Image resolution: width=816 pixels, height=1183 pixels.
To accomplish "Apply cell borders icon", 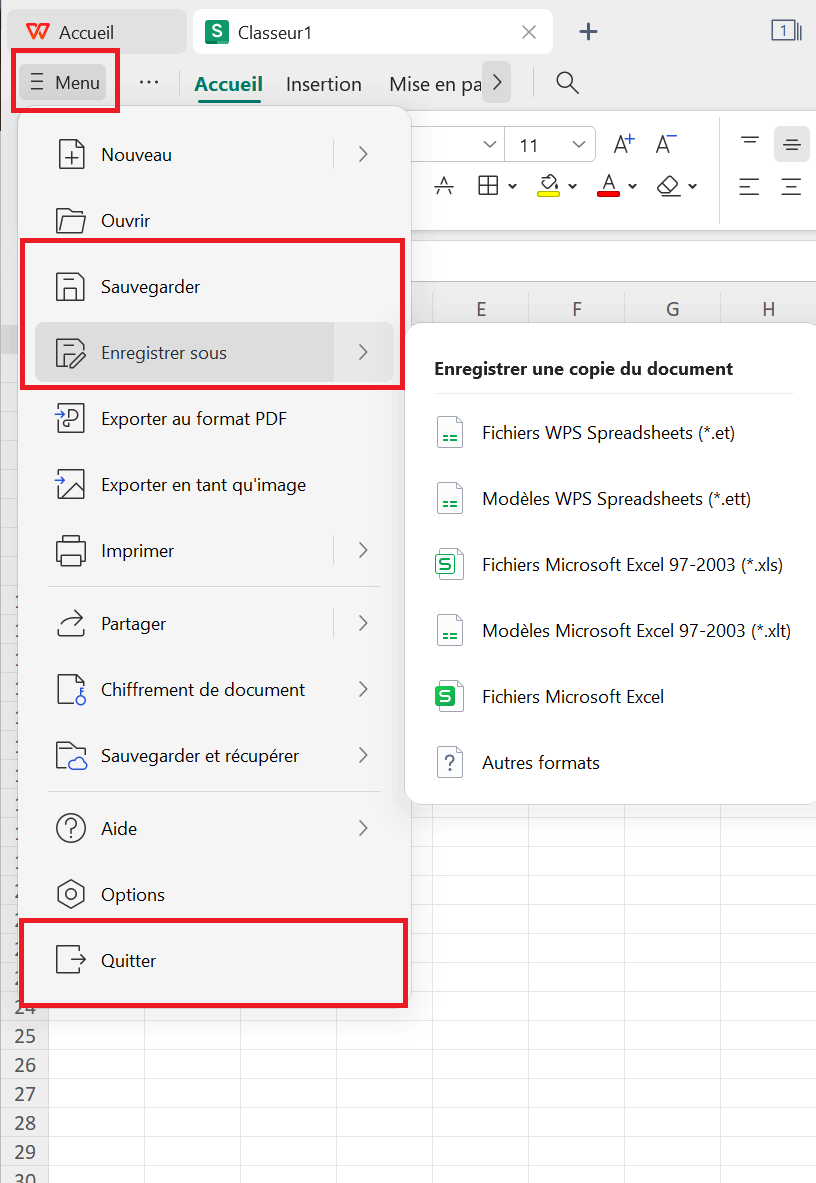I will click(x=488, y=185).
